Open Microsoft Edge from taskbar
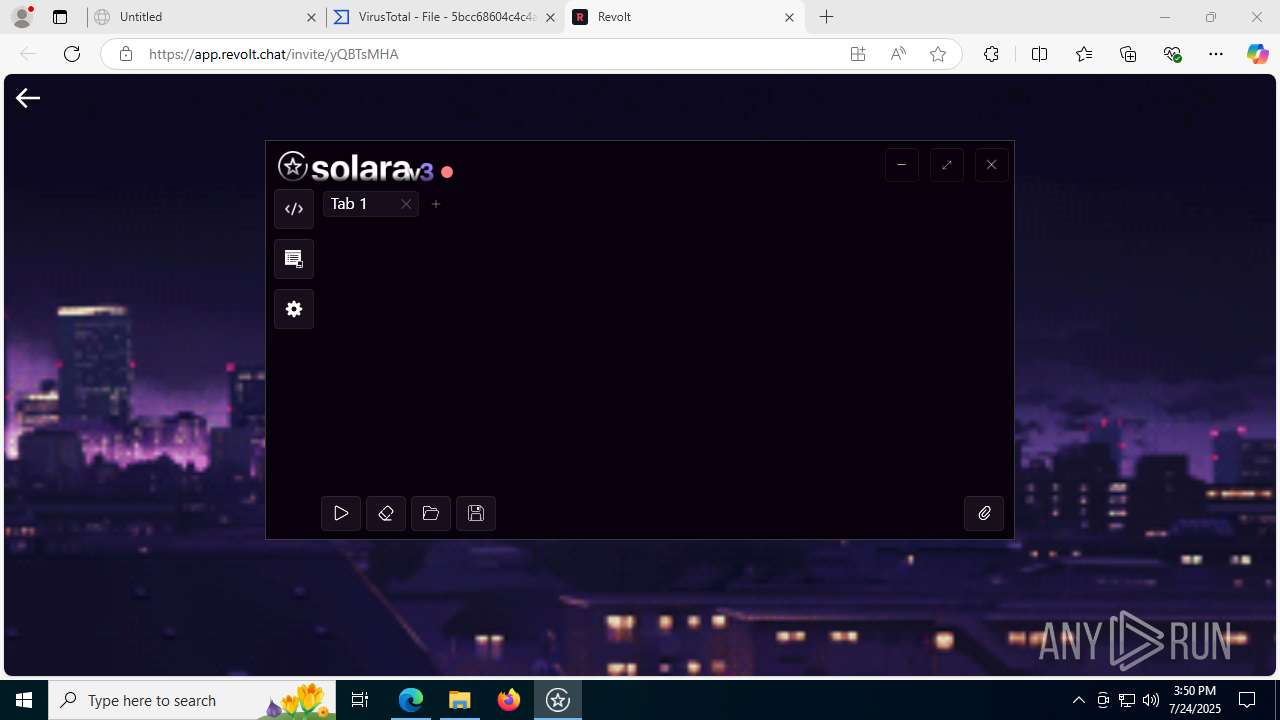 [x=411, y=700]
